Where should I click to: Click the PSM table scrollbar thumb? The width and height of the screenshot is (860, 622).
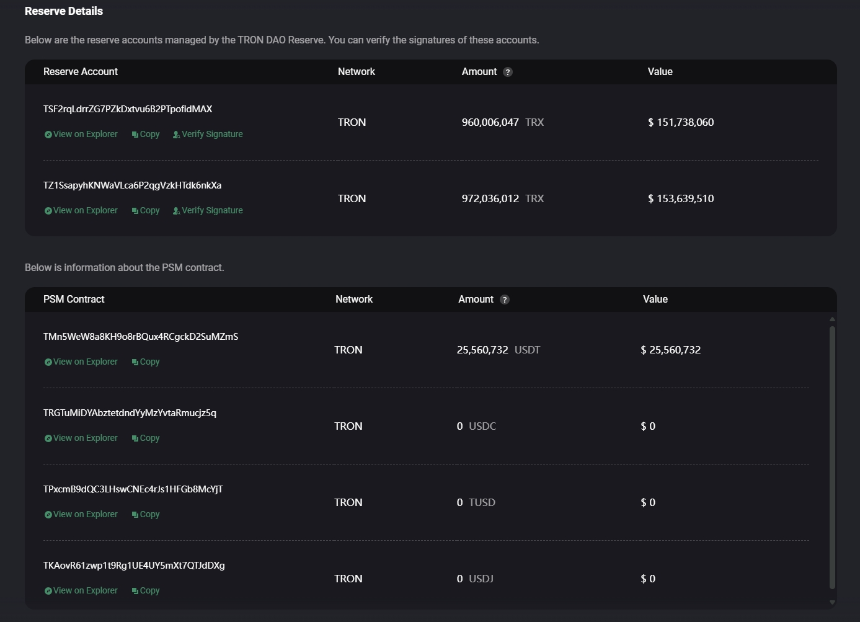pyautogui.click(x=832, y=457)
